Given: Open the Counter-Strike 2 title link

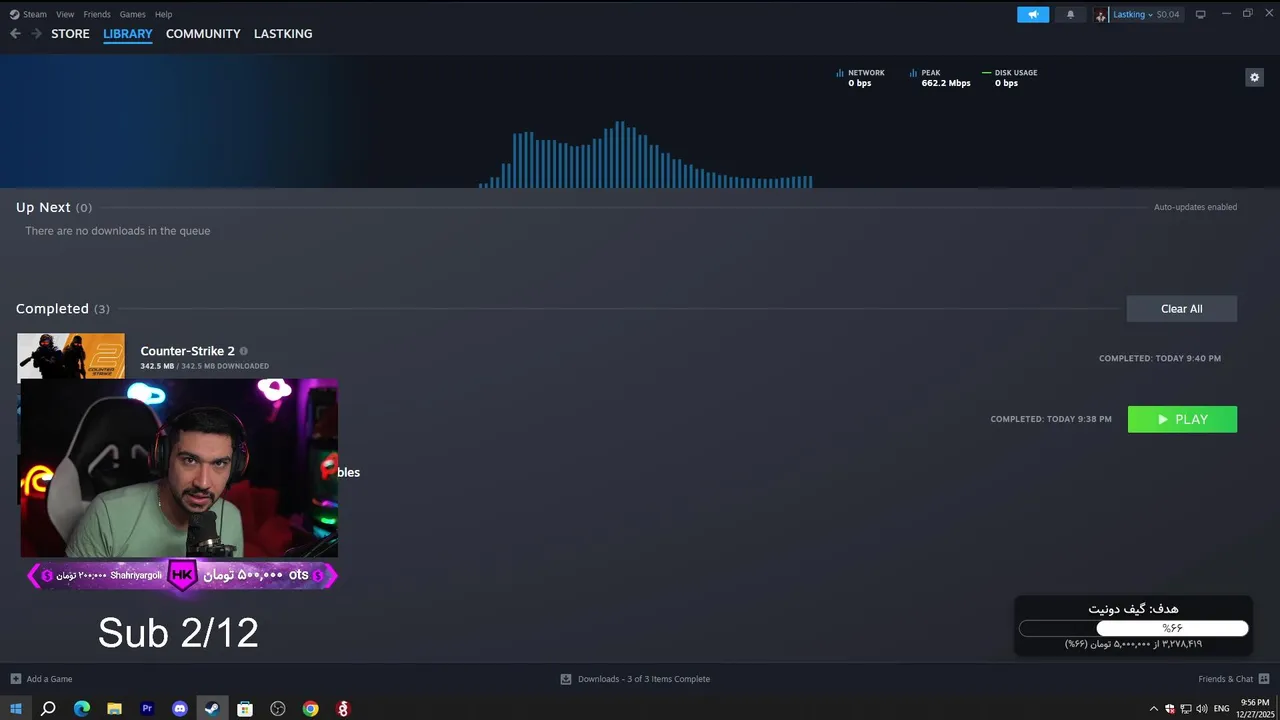Looking at the screenshot, I should pyautogui.click(x=187, y=351).
